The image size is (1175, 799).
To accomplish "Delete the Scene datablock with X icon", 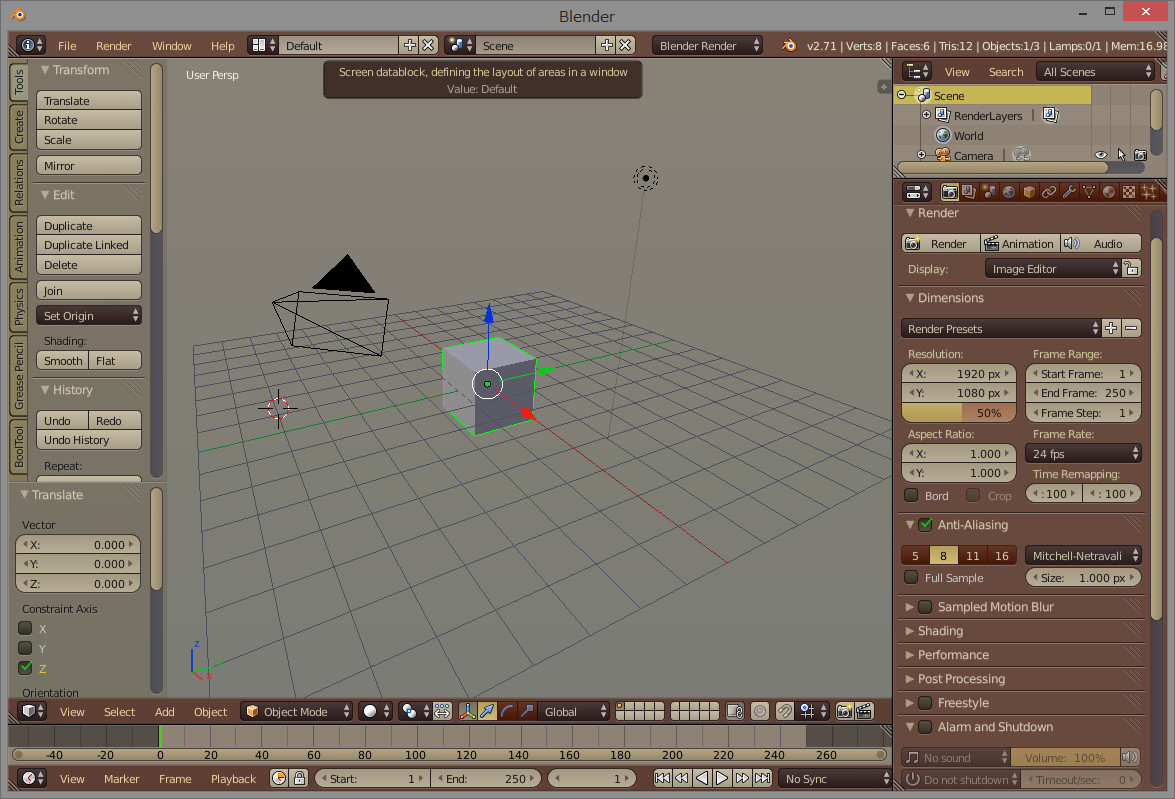I will pyautogui.click(x=625, y=45).
